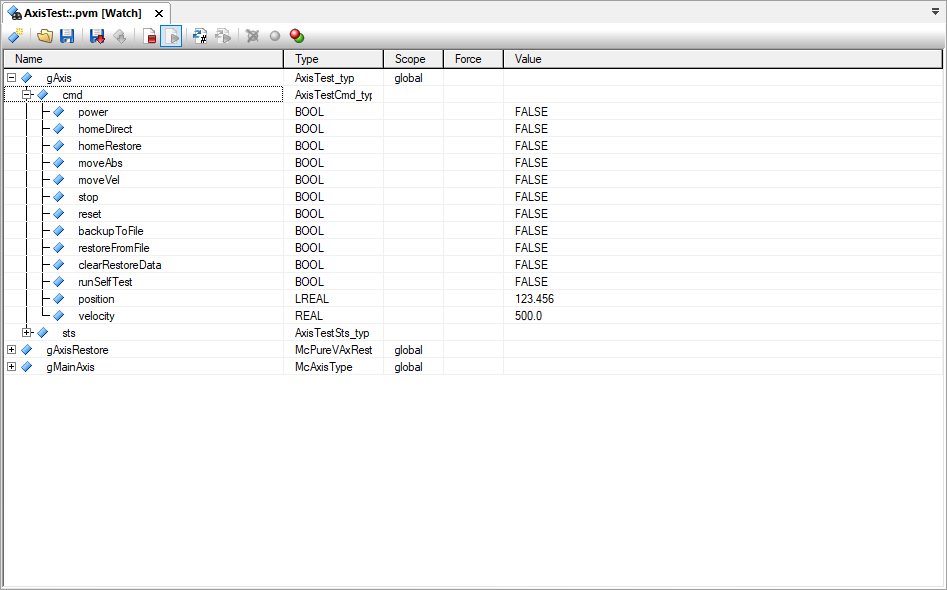Click the FALSE value of stop
947x590 pixels.
tap(531, 197)
